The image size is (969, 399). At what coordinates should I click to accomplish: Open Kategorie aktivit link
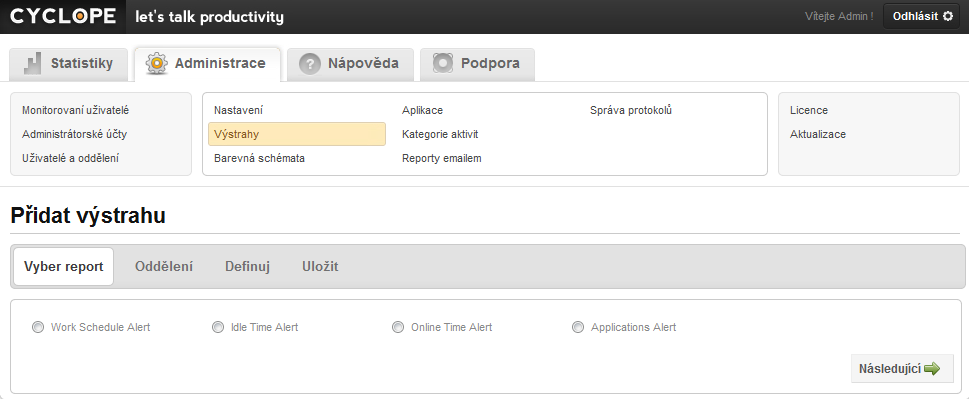pos(440,134)
